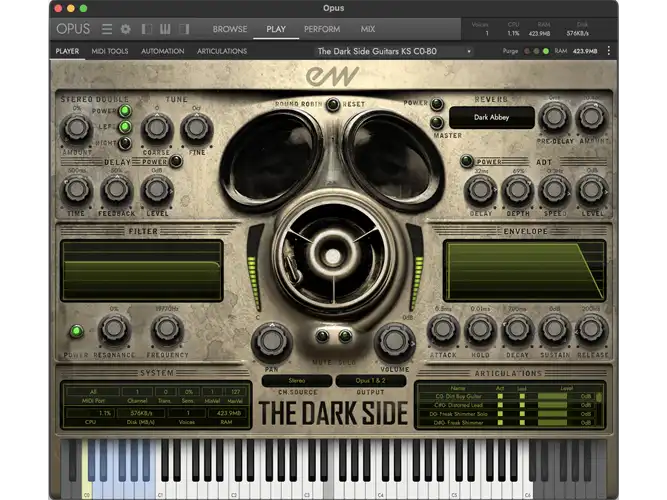Viewport: 667px width, 500px height.
Task: Toggle Stereo Double Left channel light
Action: [125, 127]
